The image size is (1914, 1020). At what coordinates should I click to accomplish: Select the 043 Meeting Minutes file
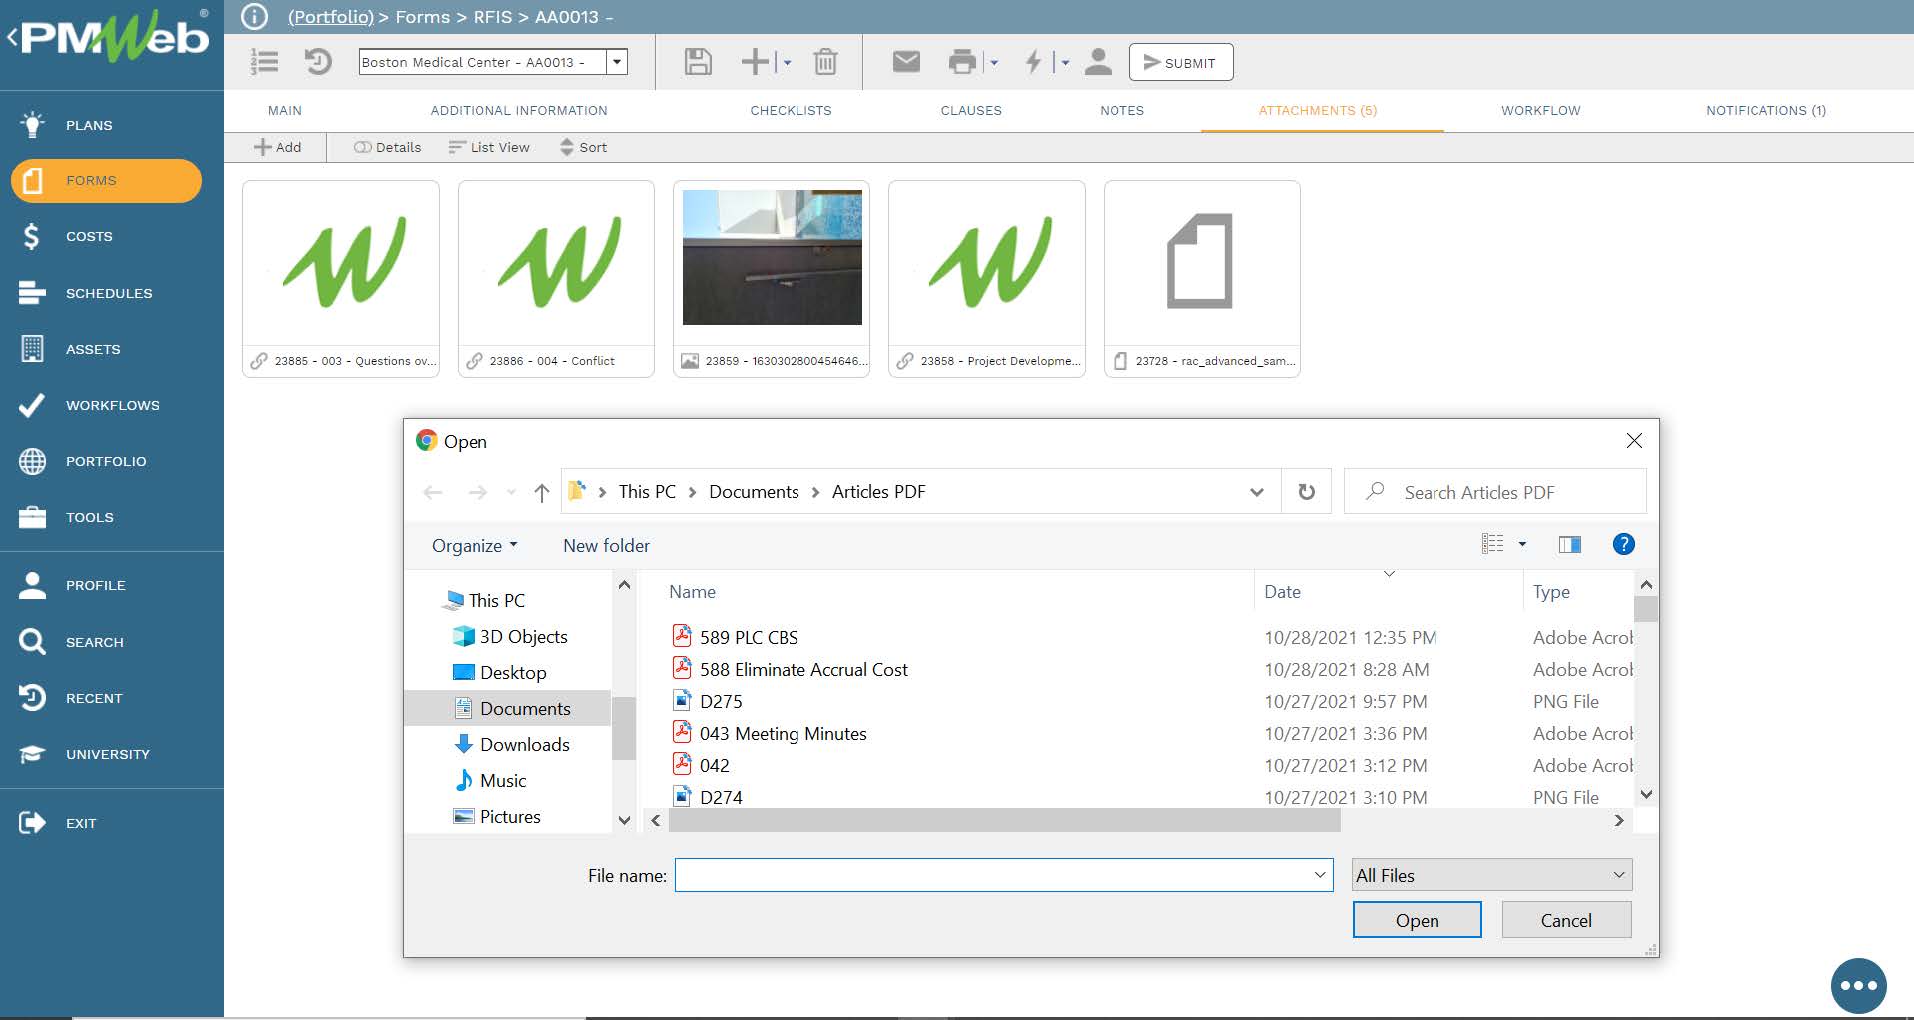point(782,734)
